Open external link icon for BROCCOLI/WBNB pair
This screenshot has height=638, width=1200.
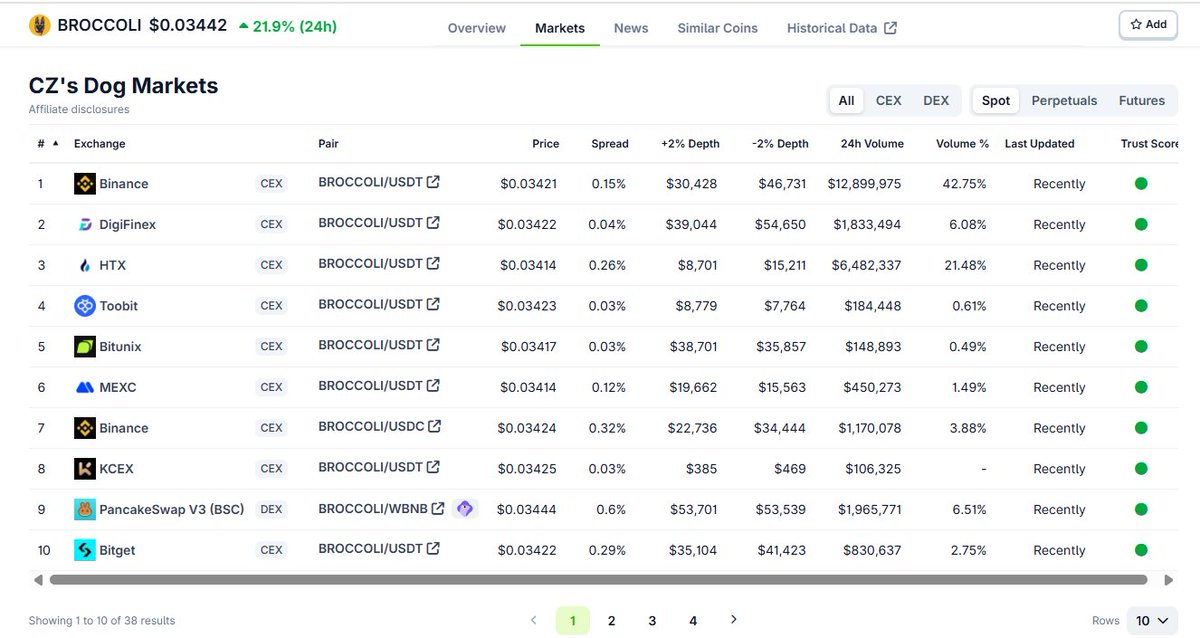click(x=437, y=508)
